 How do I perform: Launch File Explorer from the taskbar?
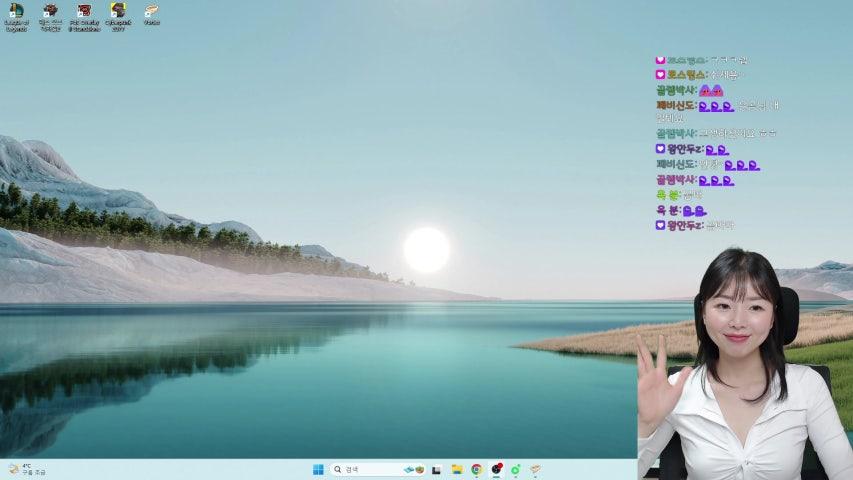coord(456,469)
